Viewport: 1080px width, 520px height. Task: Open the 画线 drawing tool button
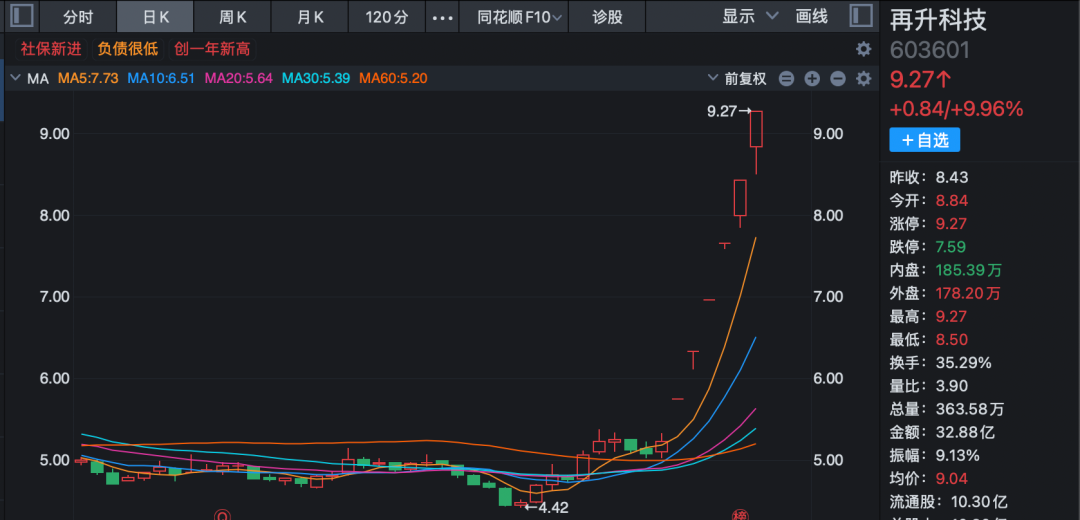(x=812, y=17)
